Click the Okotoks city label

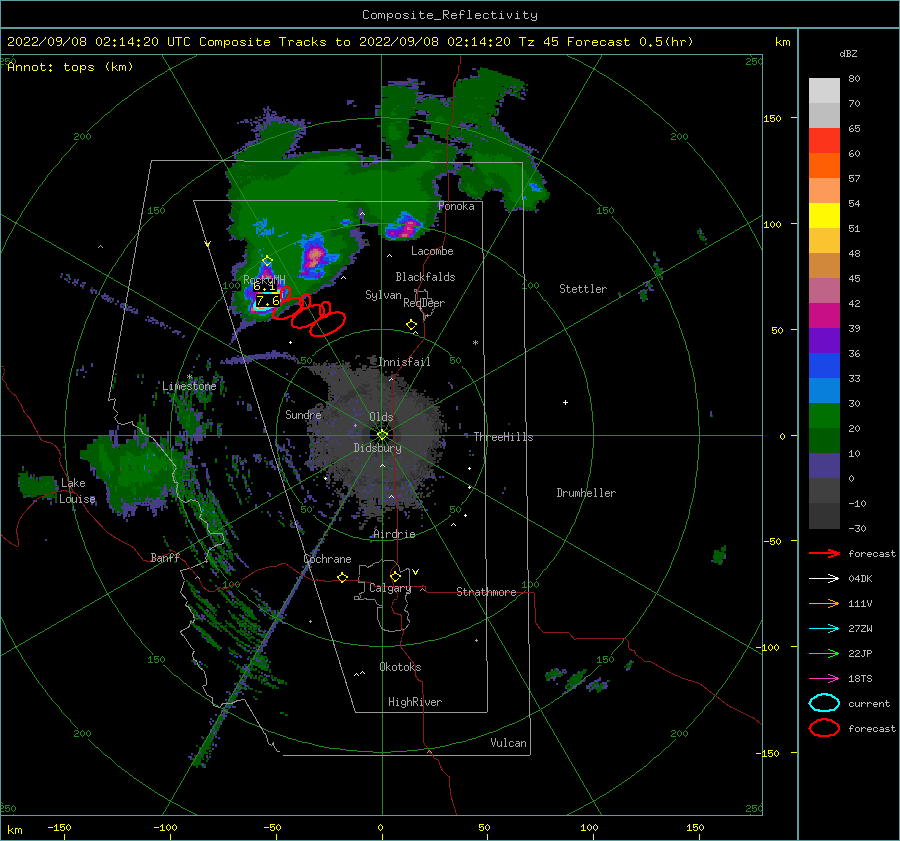click(400, 667)
